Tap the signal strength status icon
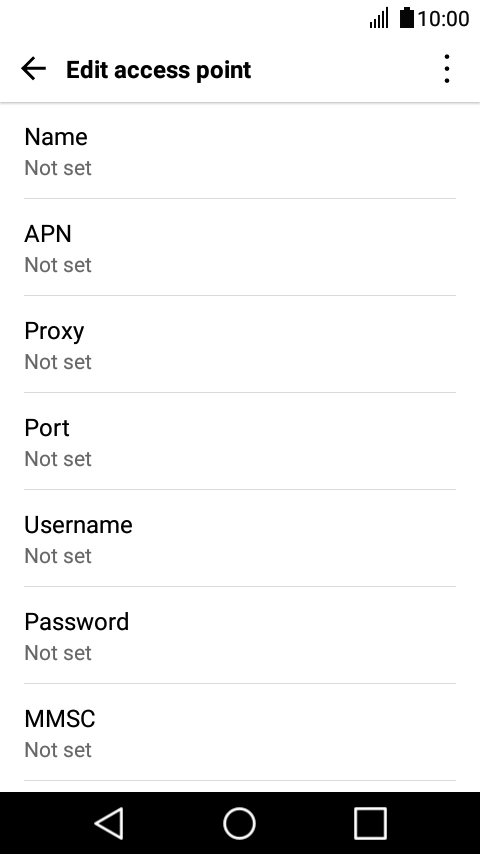 (x=379, y=18)
